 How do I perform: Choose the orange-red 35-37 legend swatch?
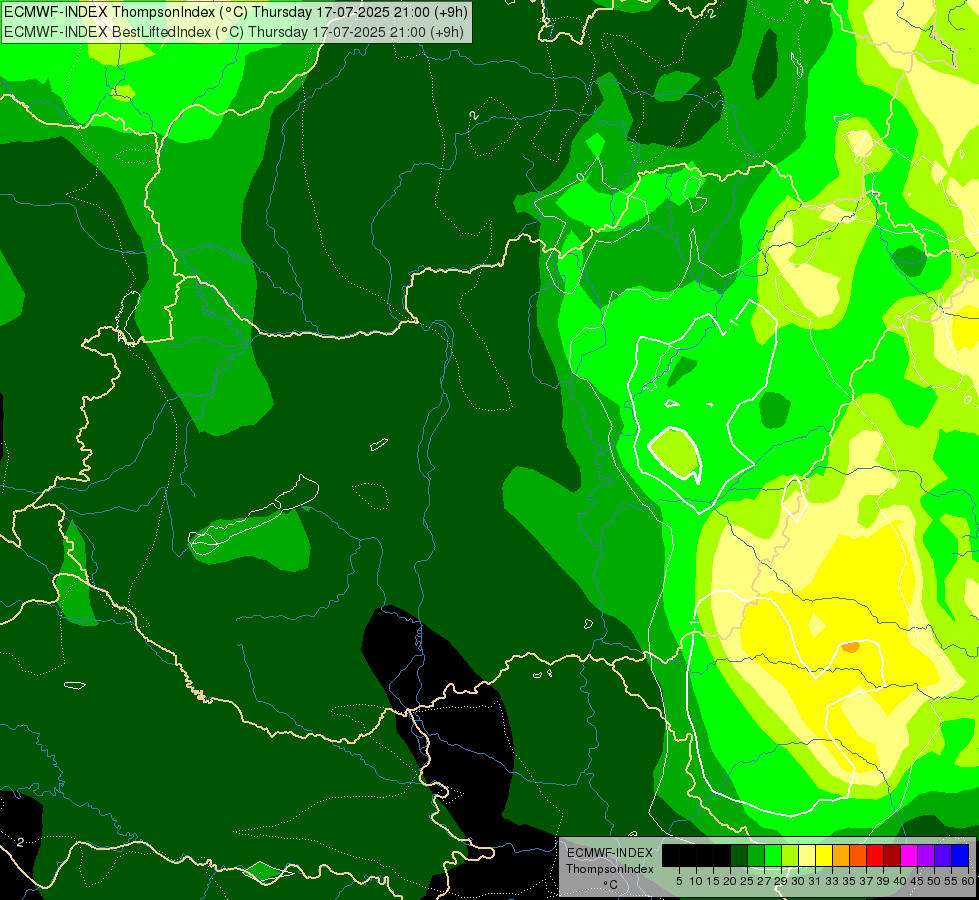tap(858, 855)
